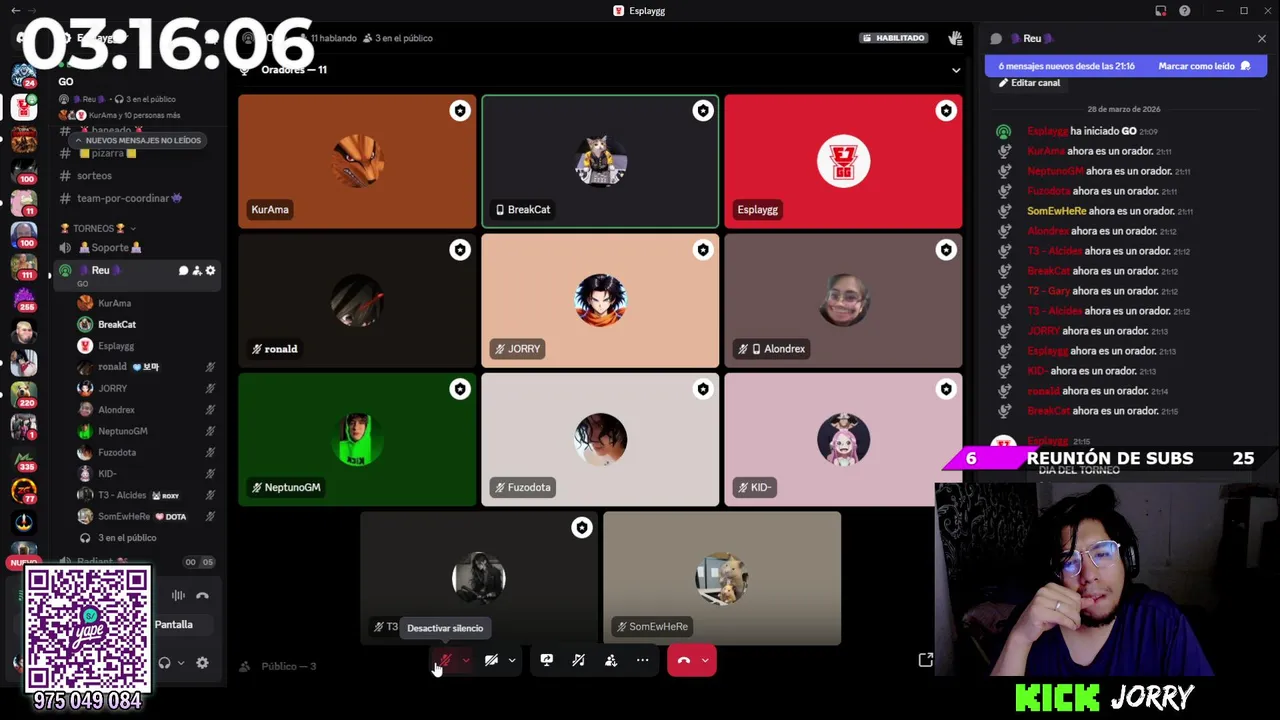Click the voice disconnect phone icon in sidebar
This screenshot has height=720, width=1280.
pyautogui.click(x=202, y=595)
